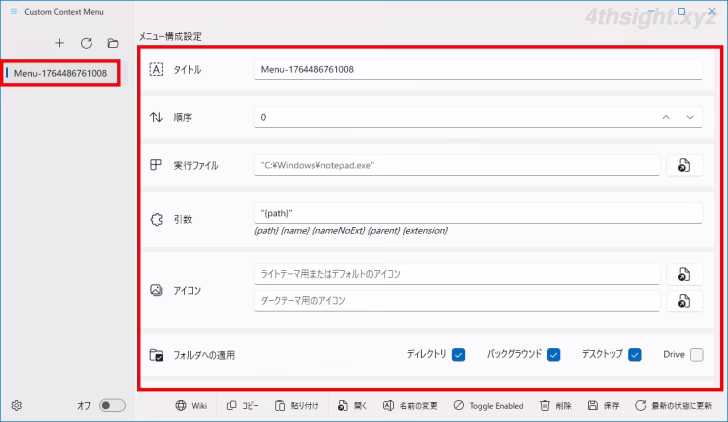This screenshot has height=422, width=728.
Task: Click the 引数 puzzle piece icon
Action: pyautogui.click(x=156, y=219)
